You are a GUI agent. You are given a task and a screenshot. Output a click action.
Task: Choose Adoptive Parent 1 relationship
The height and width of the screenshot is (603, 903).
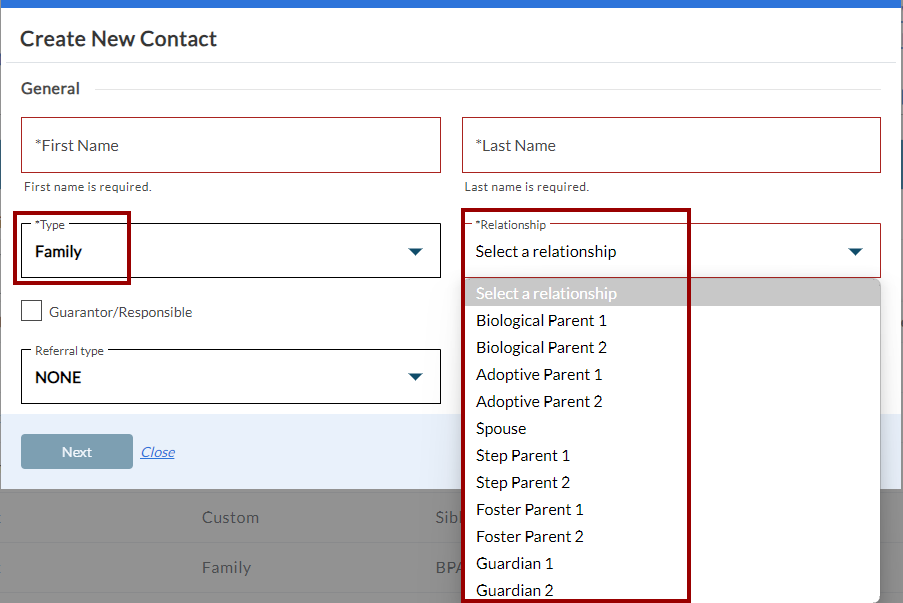(539, 374)
